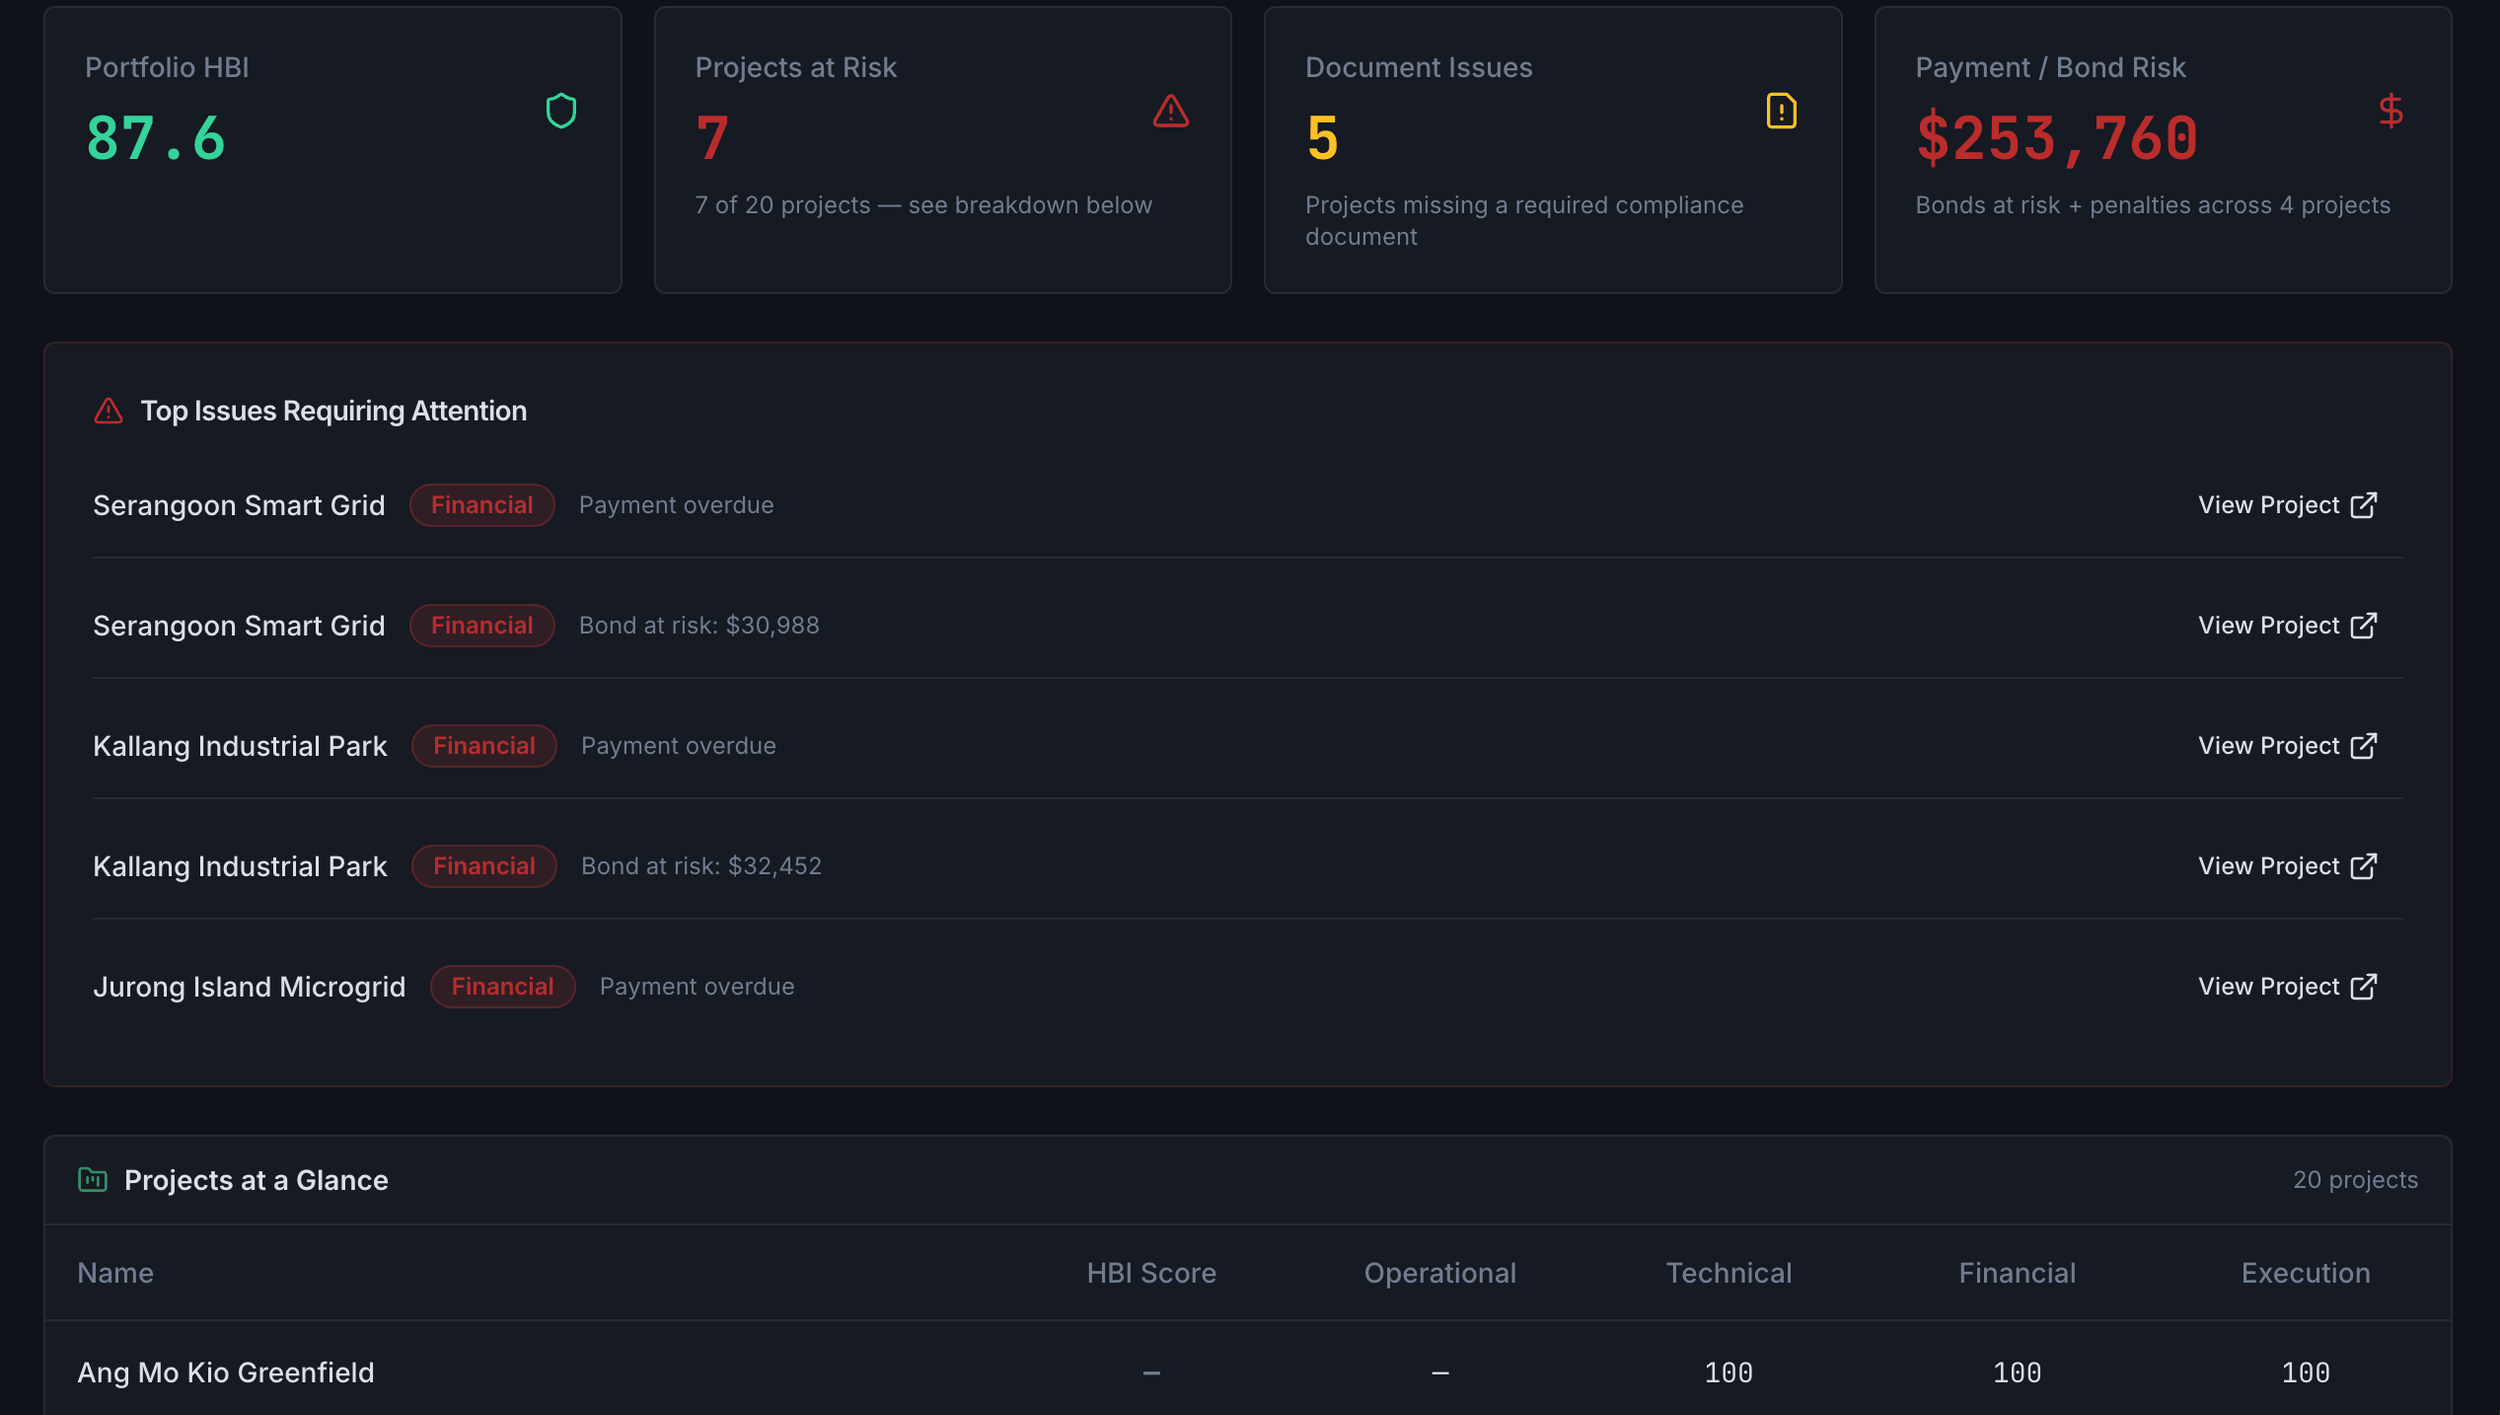Click external link icon on Serangoon payment overdue row

tap(2363, 506)
